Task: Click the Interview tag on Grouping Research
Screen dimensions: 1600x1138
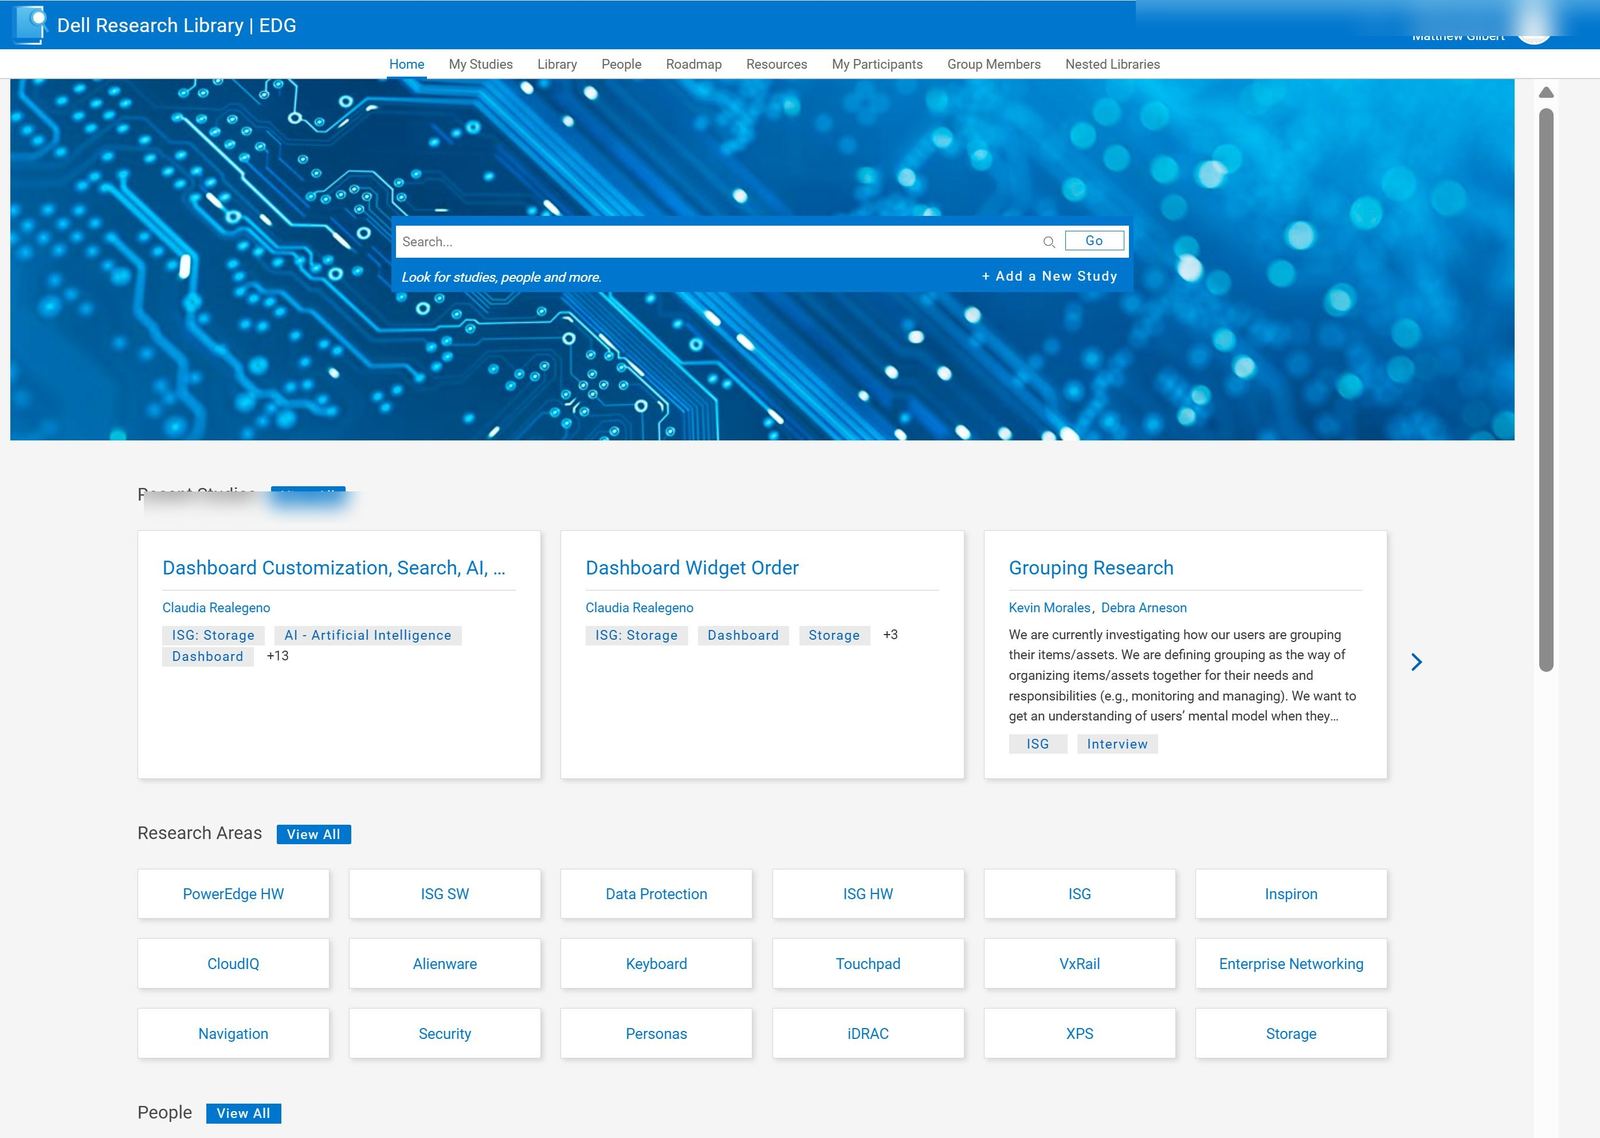Action: 1117,743
